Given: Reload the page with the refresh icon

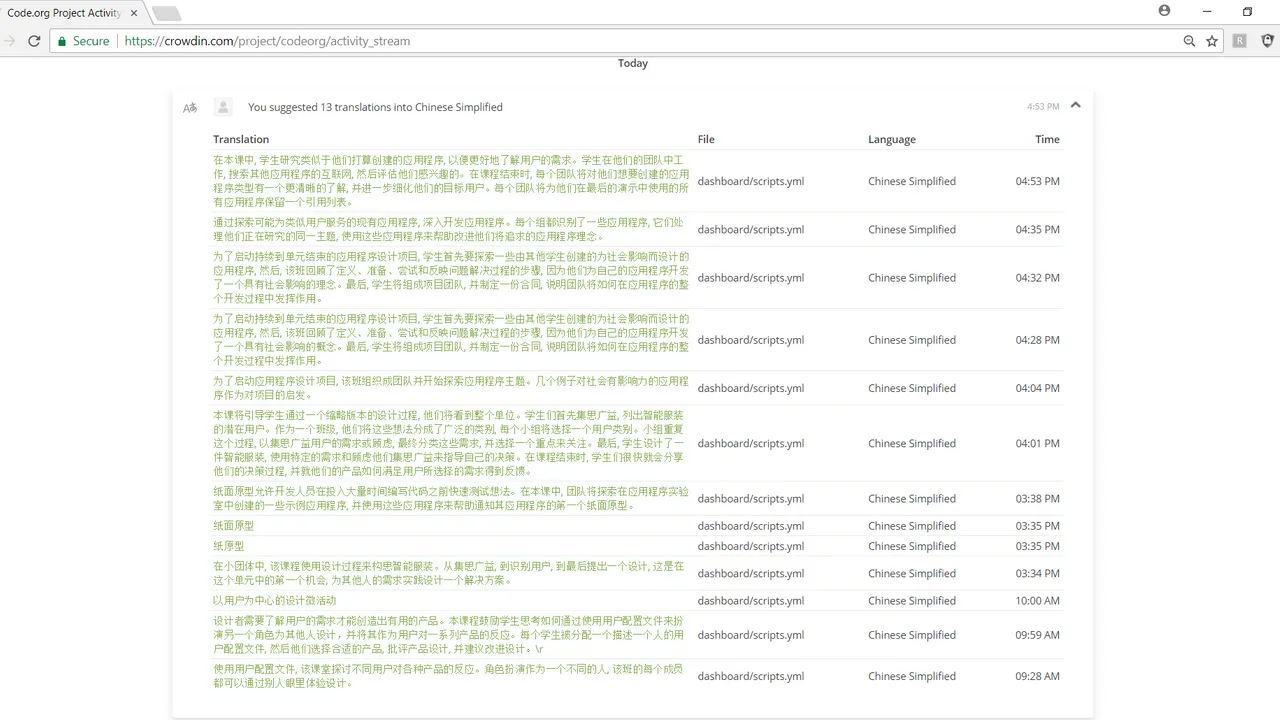Looking at the screenshot, I should tap(34, 41).
